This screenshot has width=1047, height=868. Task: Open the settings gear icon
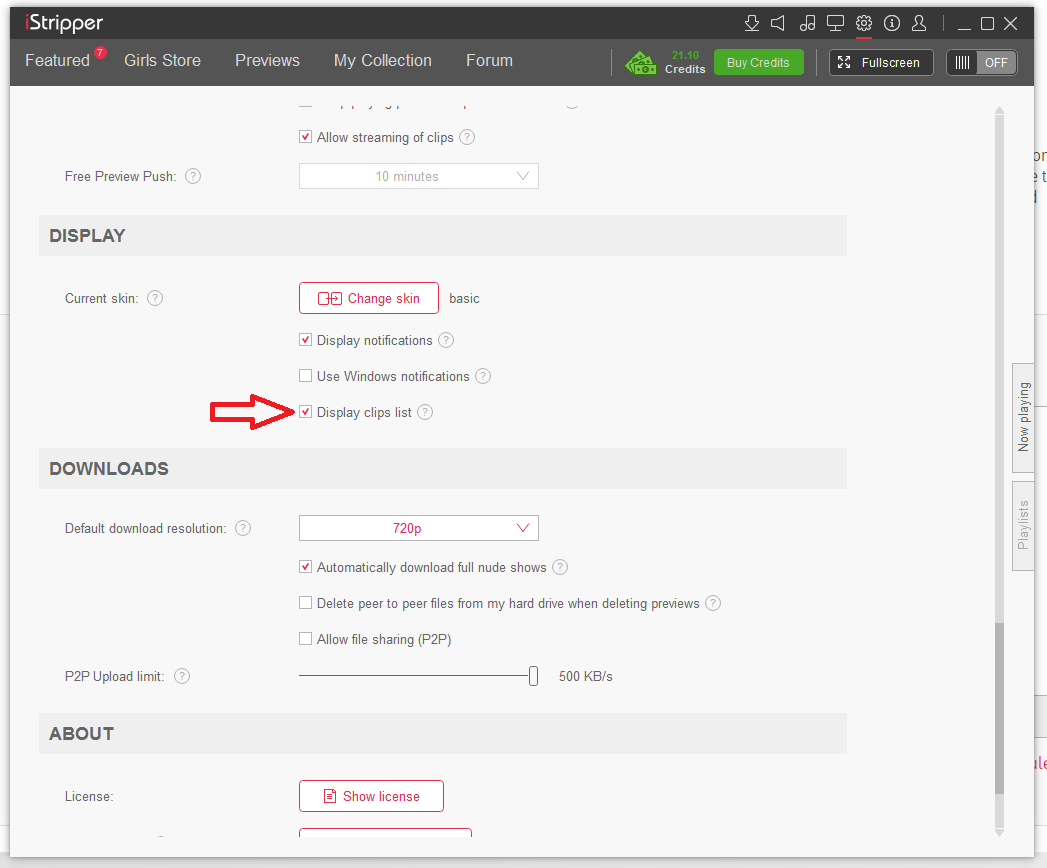(x=864, y=23)
